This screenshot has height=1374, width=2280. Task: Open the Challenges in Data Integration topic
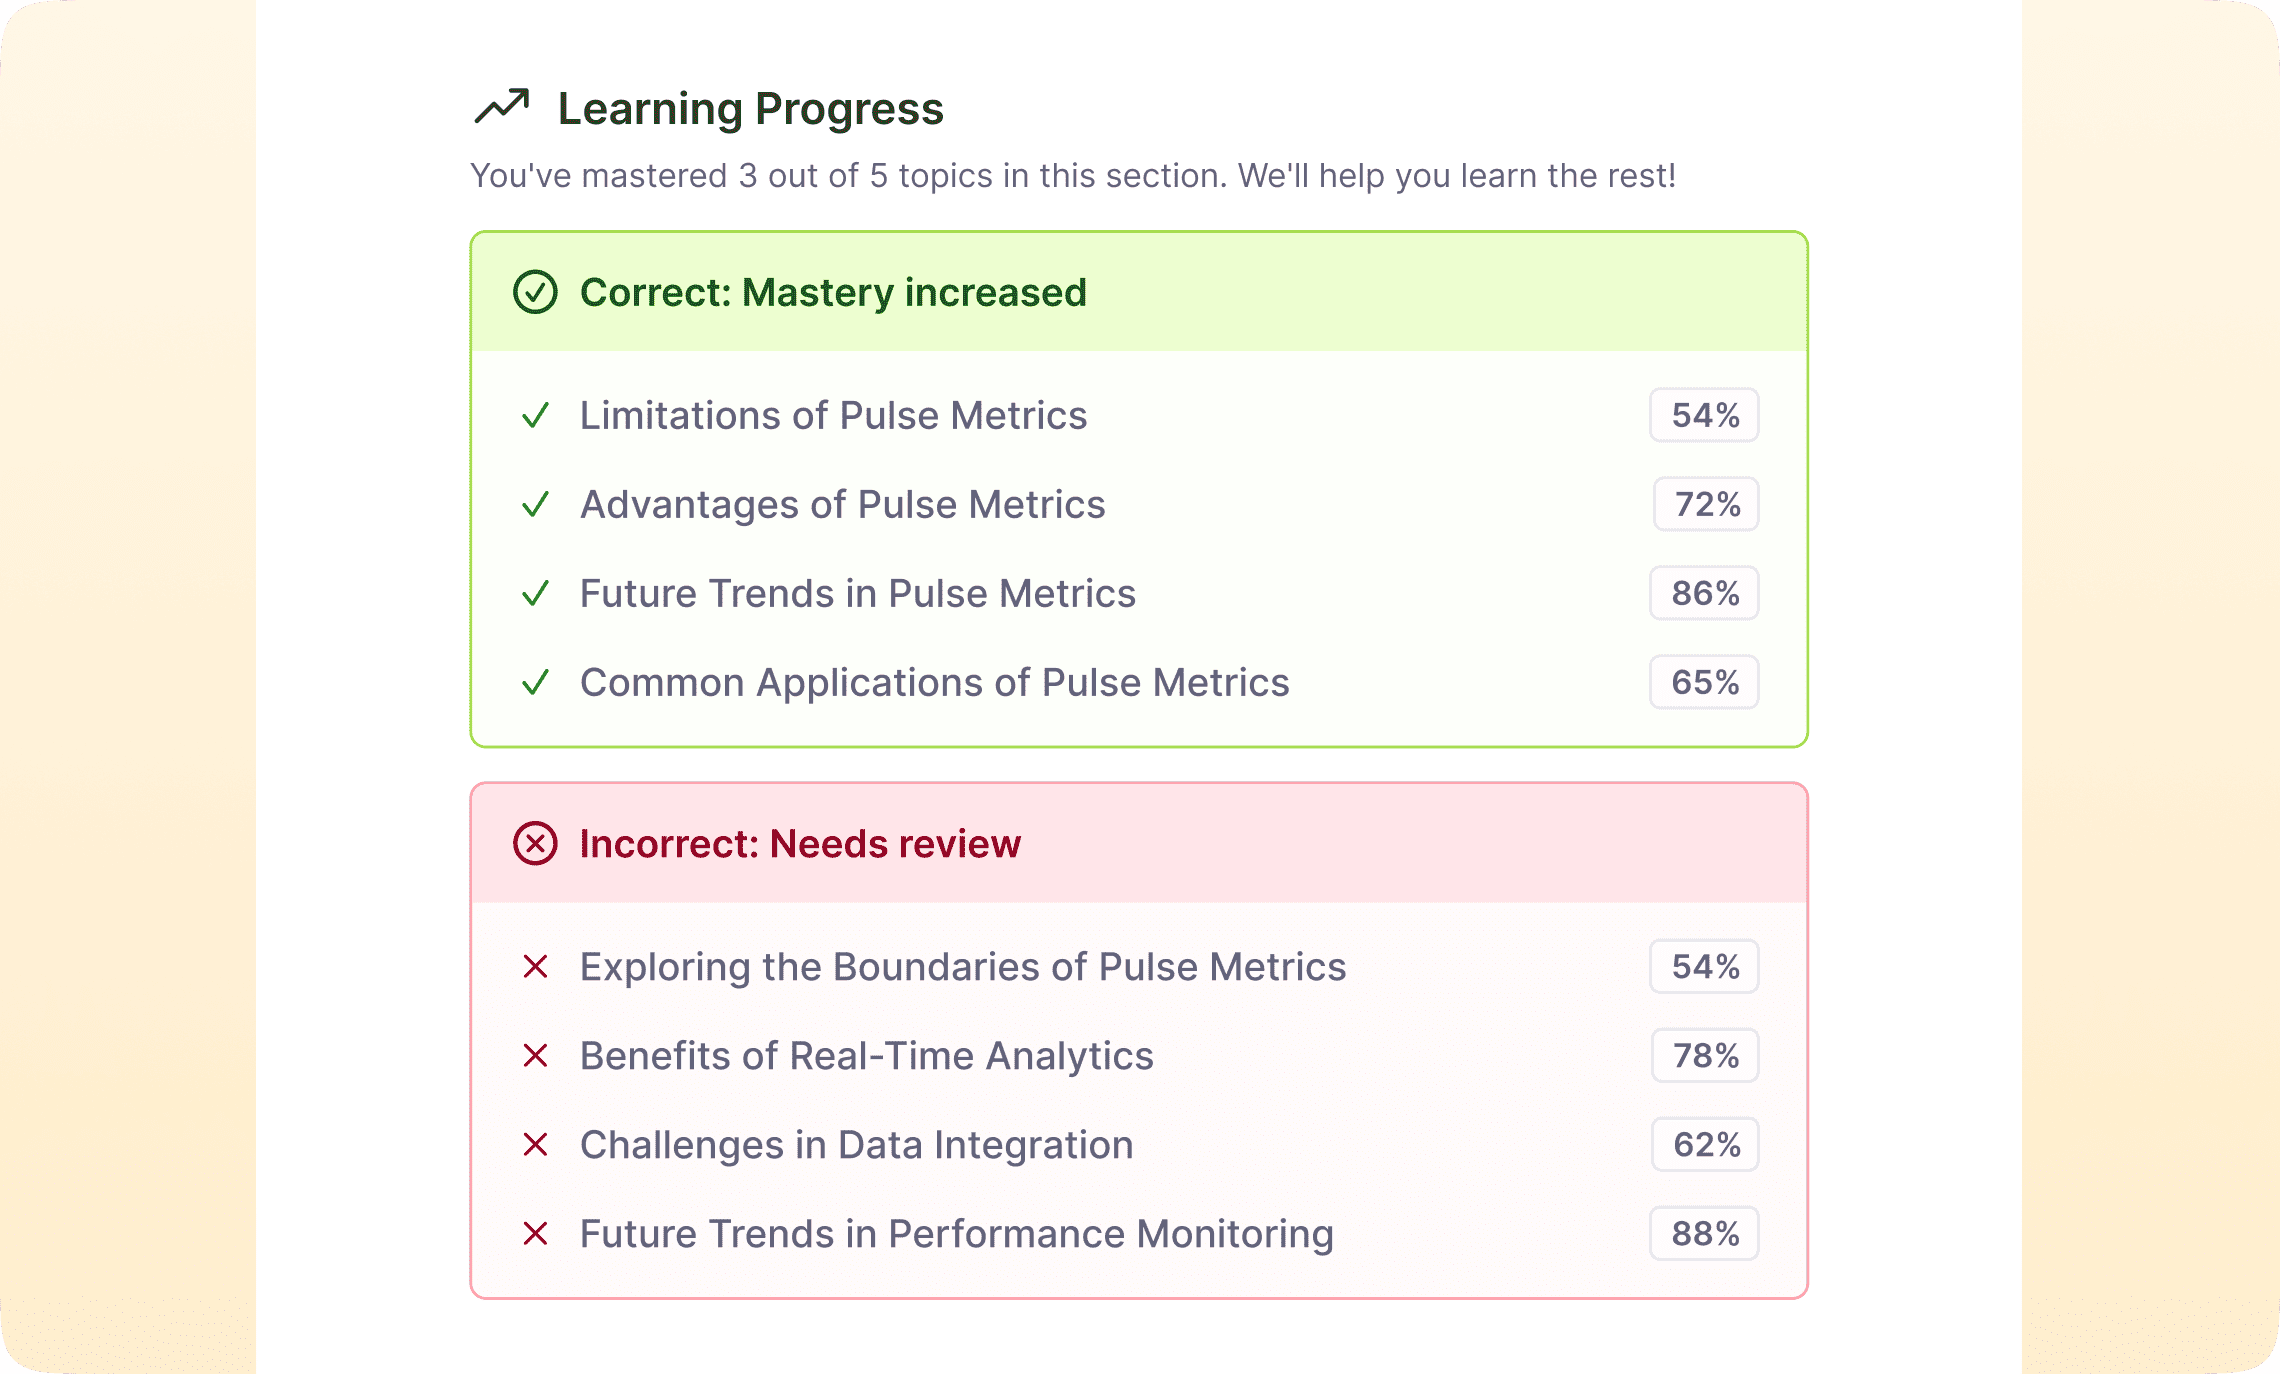coord(855,1144)
